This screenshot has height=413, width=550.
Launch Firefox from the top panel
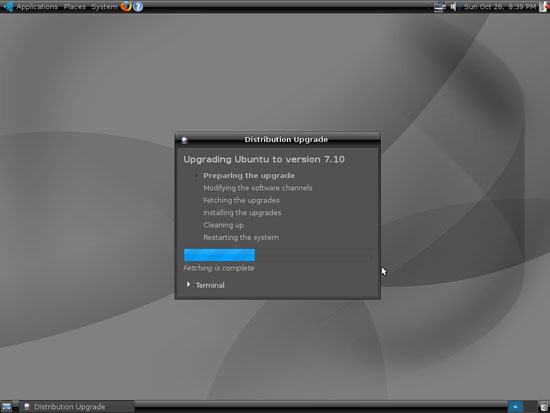click(126, 6)
